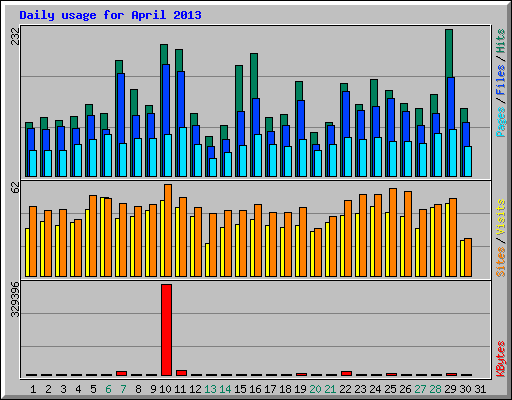This screenshot has width=512, height=400.
Task: Click the 329396 KBytes axis value
Action: (x=16, y=300)
